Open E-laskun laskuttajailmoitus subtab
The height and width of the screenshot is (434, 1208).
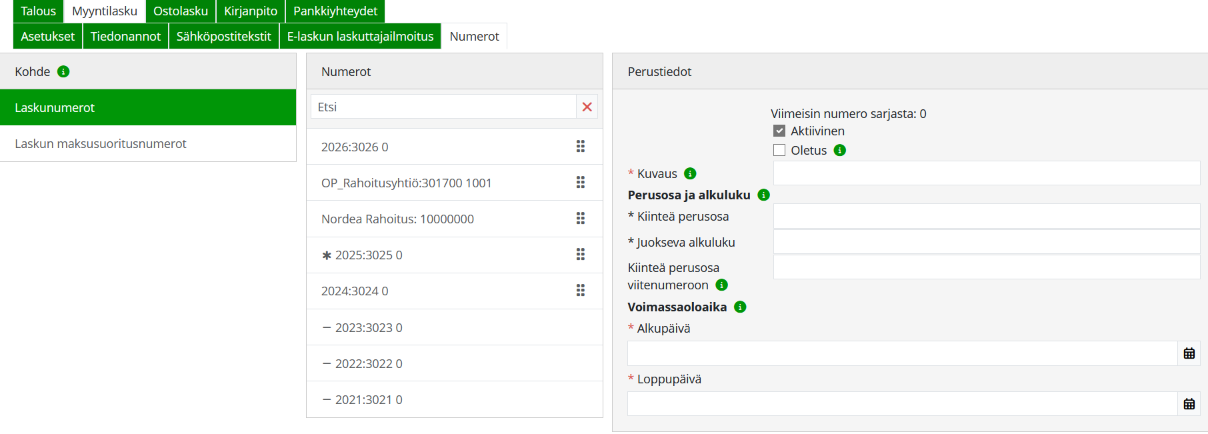pyautogui.click(x=360, y=36)
